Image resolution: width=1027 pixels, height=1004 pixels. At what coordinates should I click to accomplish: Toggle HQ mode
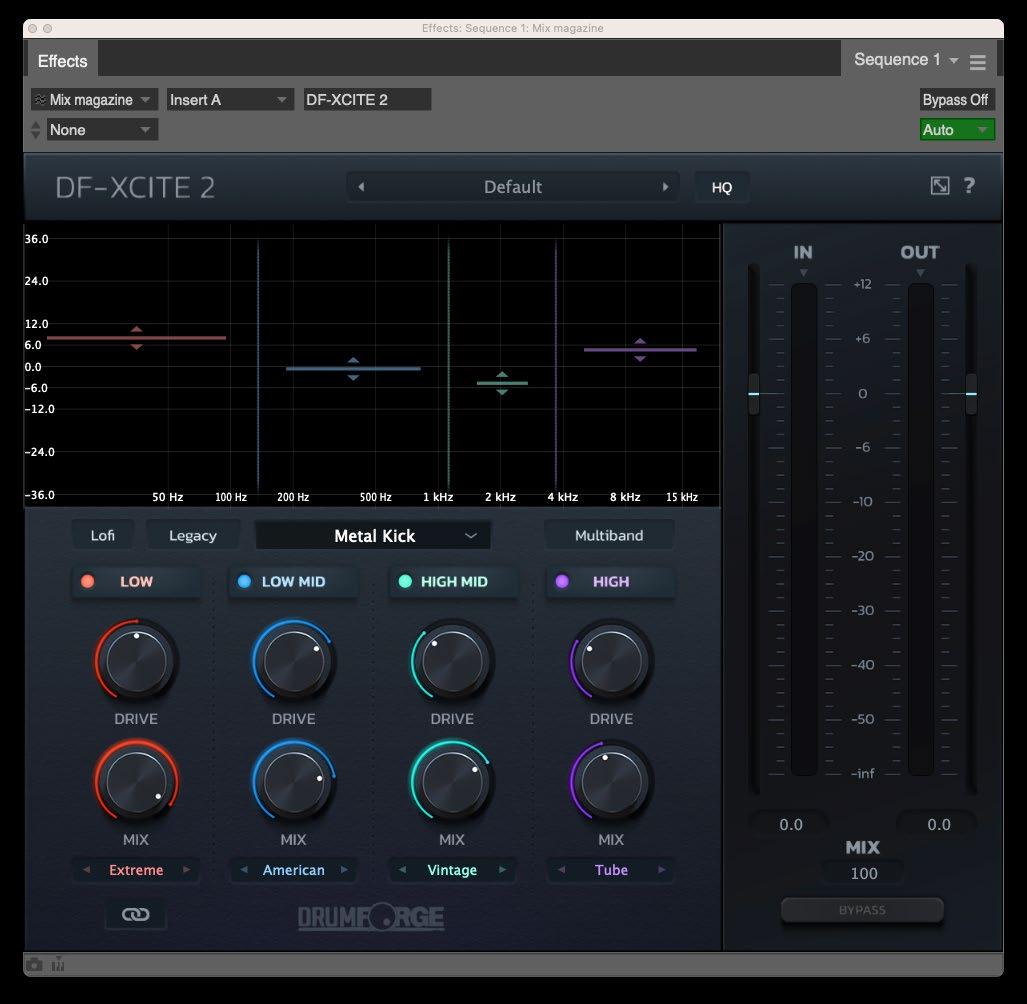[x=722, y=187]
